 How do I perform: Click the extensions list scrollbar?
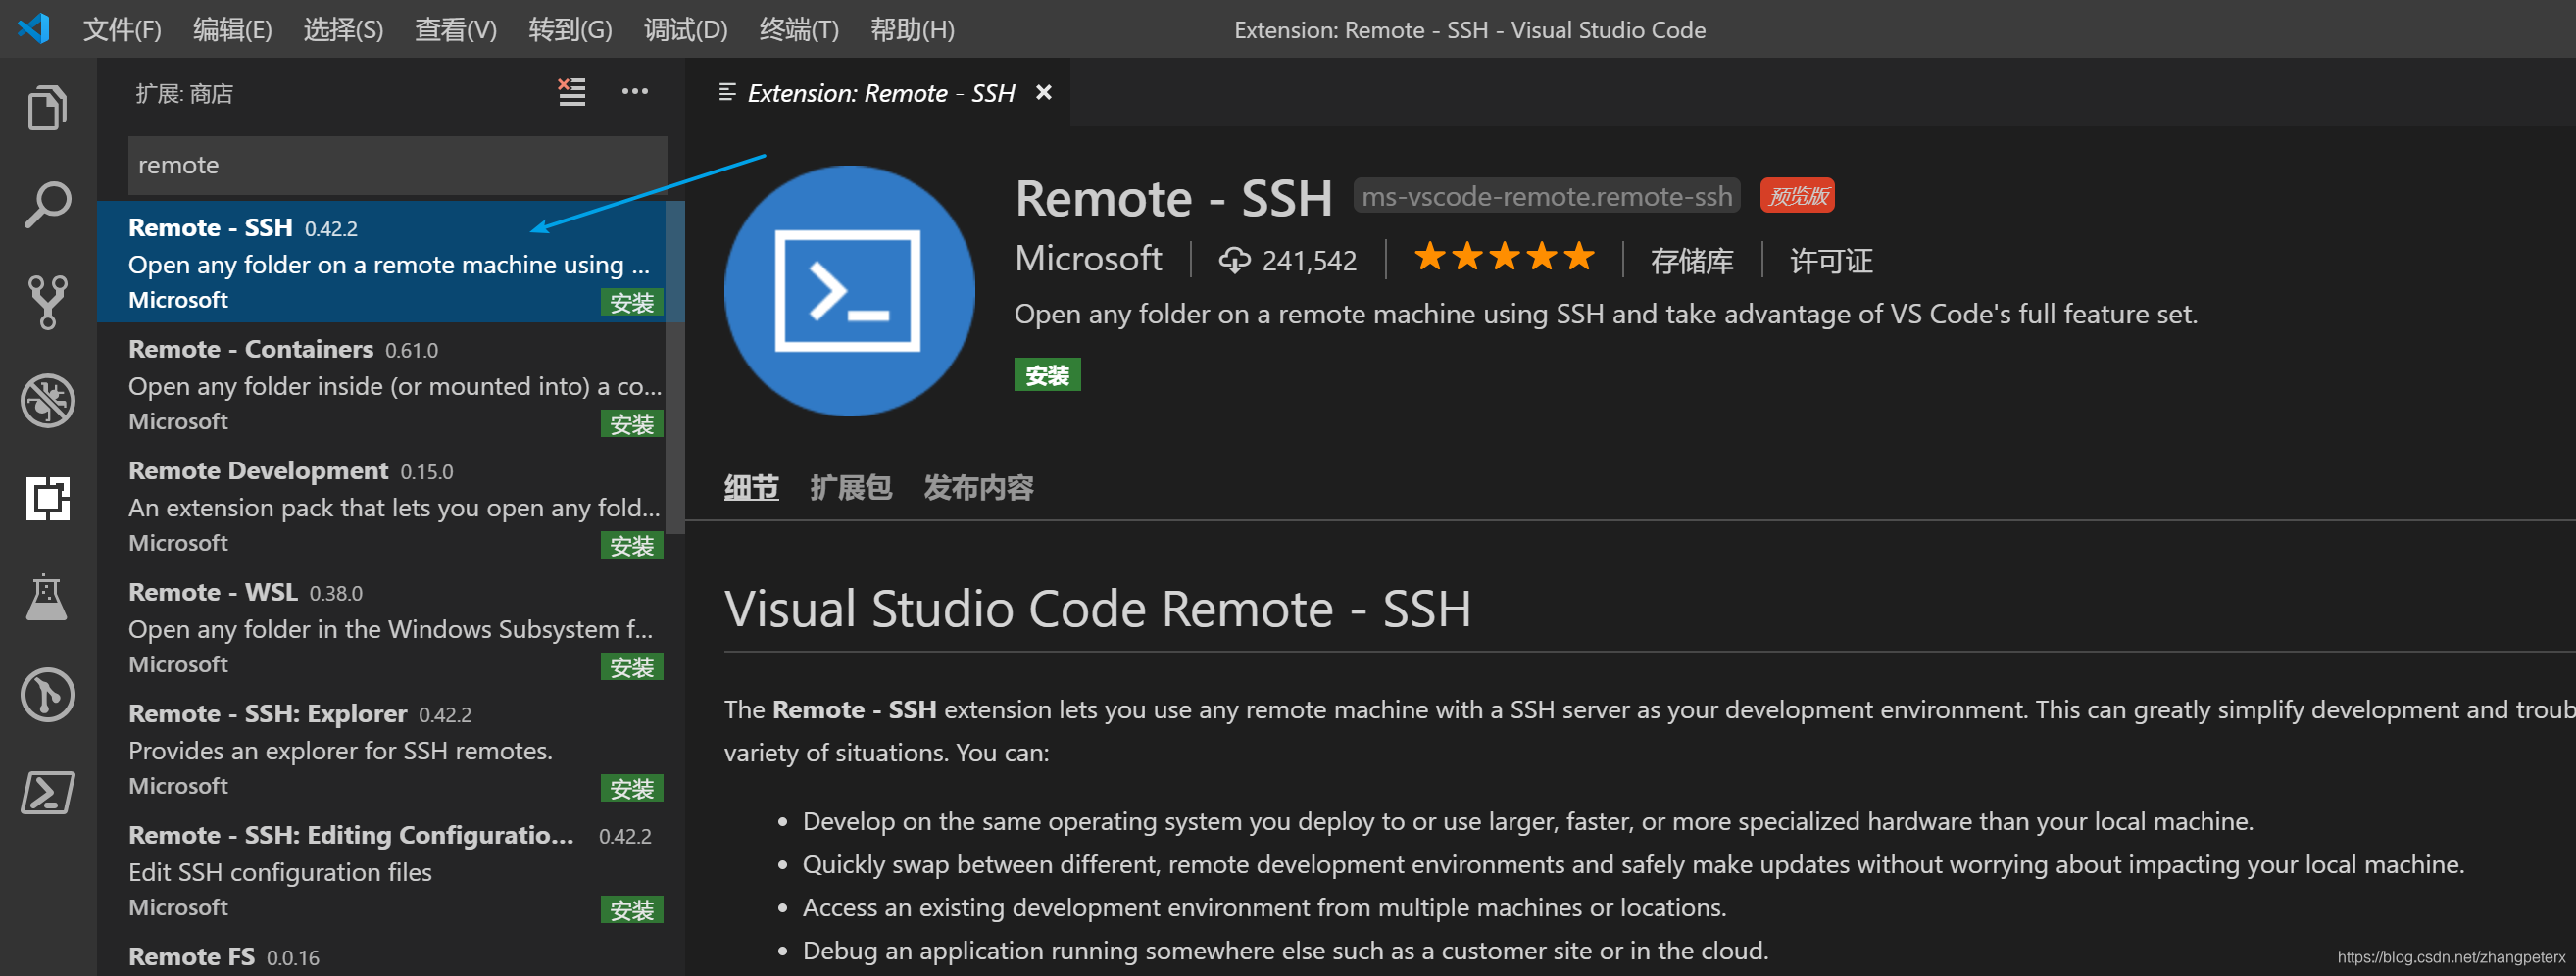point(676,368)
